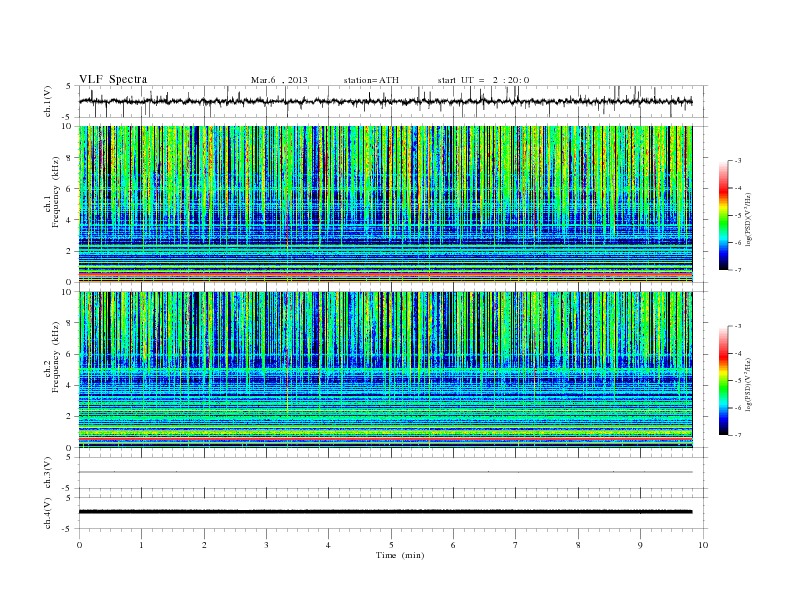Click the flat ch.3 voltage trace
Viewport: 792px width, 612px height.
386,472
